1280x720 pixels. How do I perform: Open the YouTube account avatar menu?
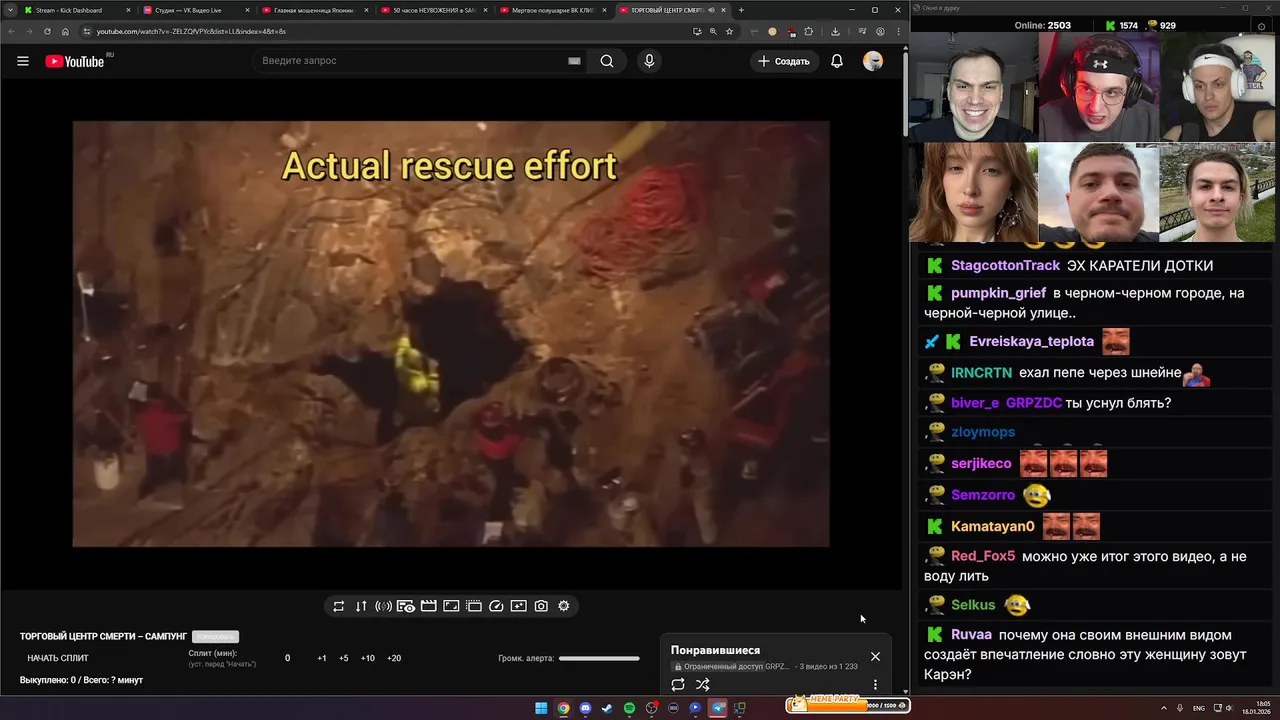coord(873,61)
